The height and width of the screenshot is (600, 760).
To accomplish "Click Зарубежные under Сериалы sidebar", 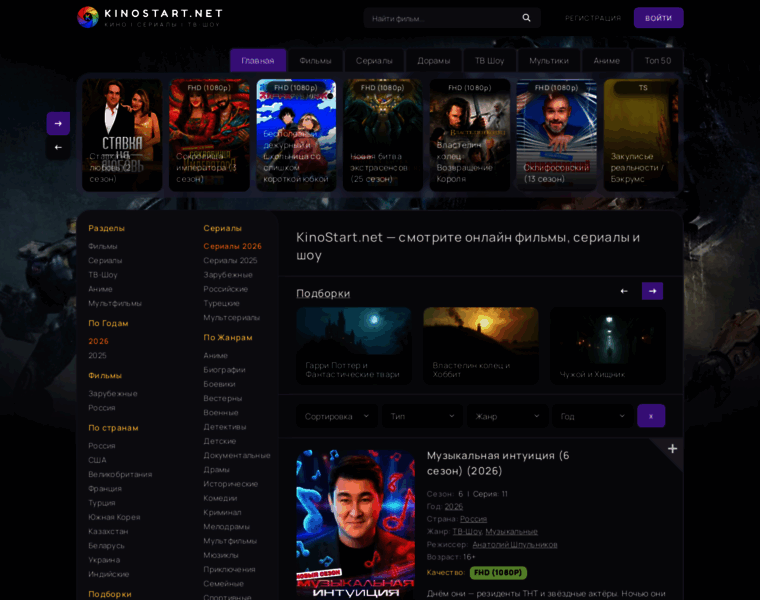I will [x=228, y=275].
